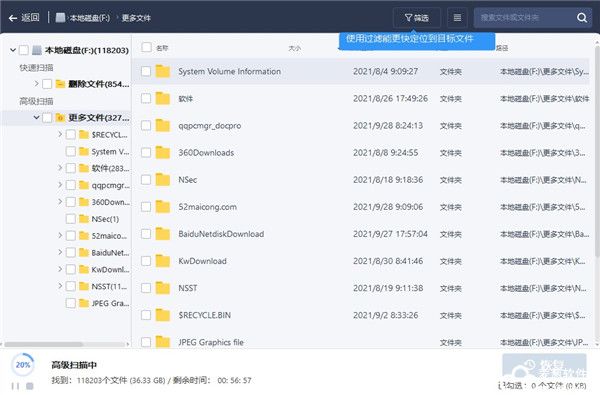The width and height of the screenshot is (600, 395).
Task: Switch view with the list-view icon
Action: click(x=457, y=18)
